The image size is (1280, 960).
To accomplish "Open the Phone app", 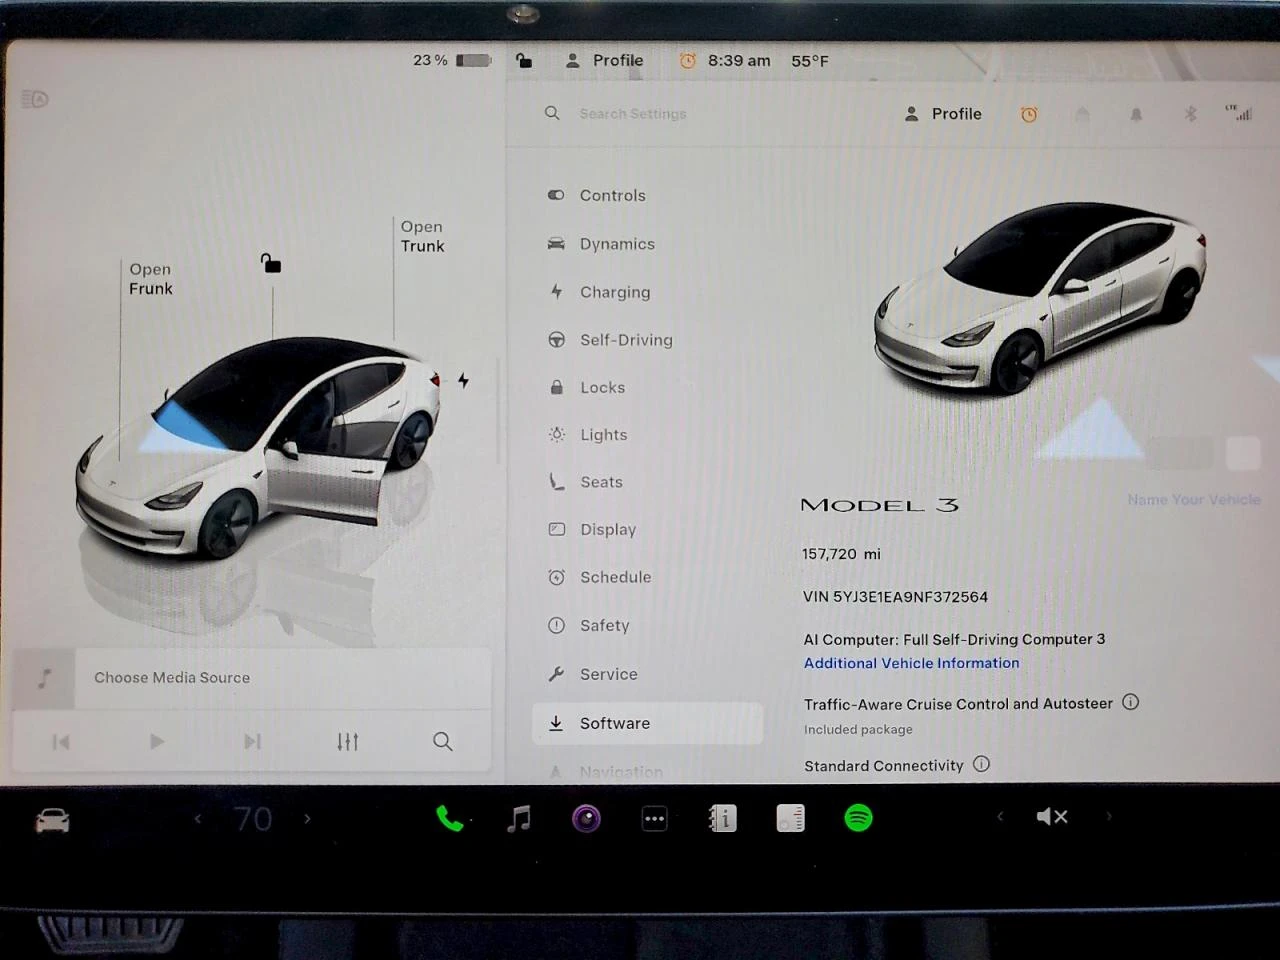I will [x=450, y=819].
